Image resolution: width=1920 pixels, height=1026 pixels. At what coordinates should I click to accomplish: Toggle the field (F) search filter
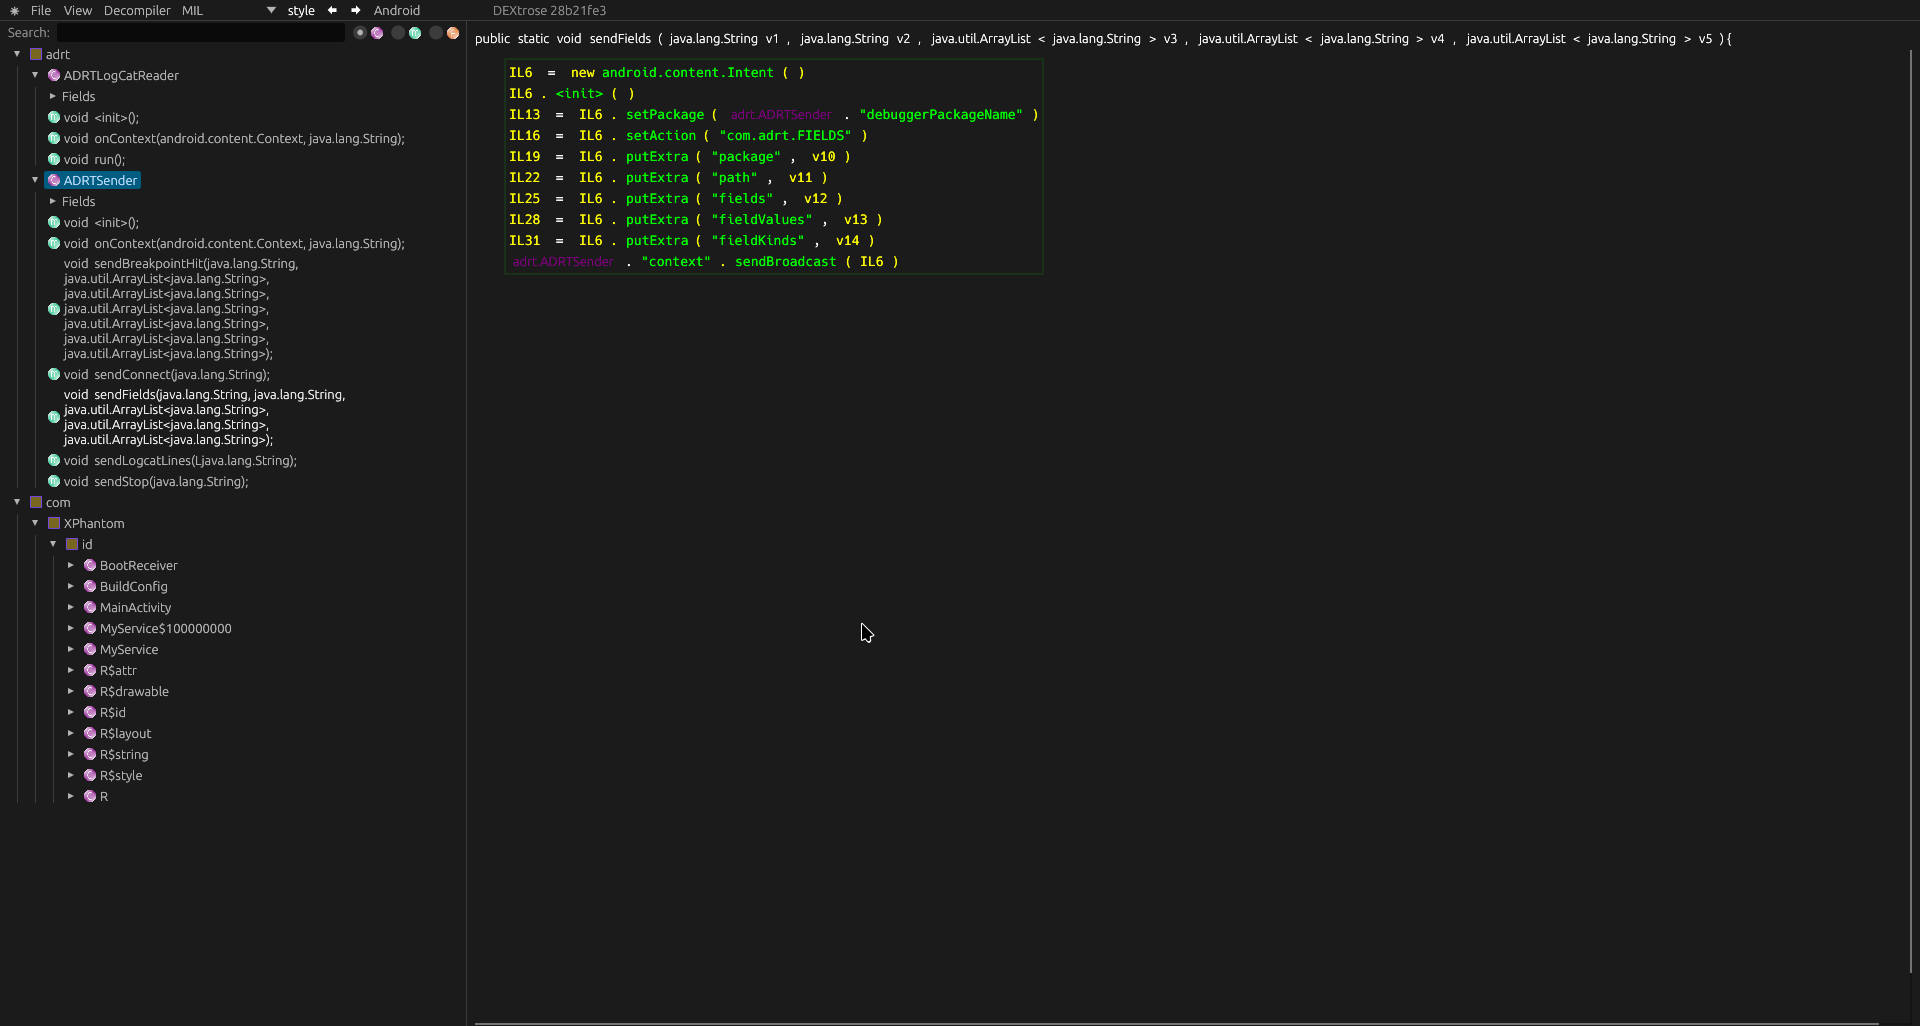coord(453,33)
